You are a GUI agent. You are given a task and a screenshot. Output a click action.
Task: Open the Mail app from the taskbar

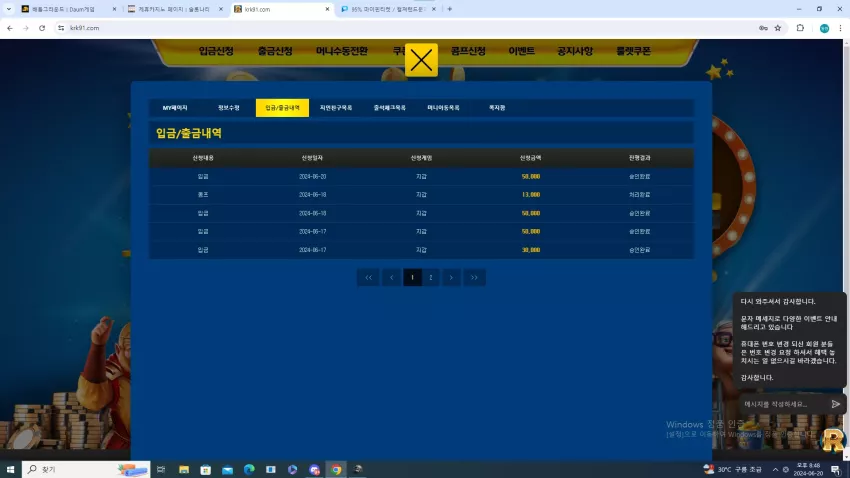pos(227,469)
